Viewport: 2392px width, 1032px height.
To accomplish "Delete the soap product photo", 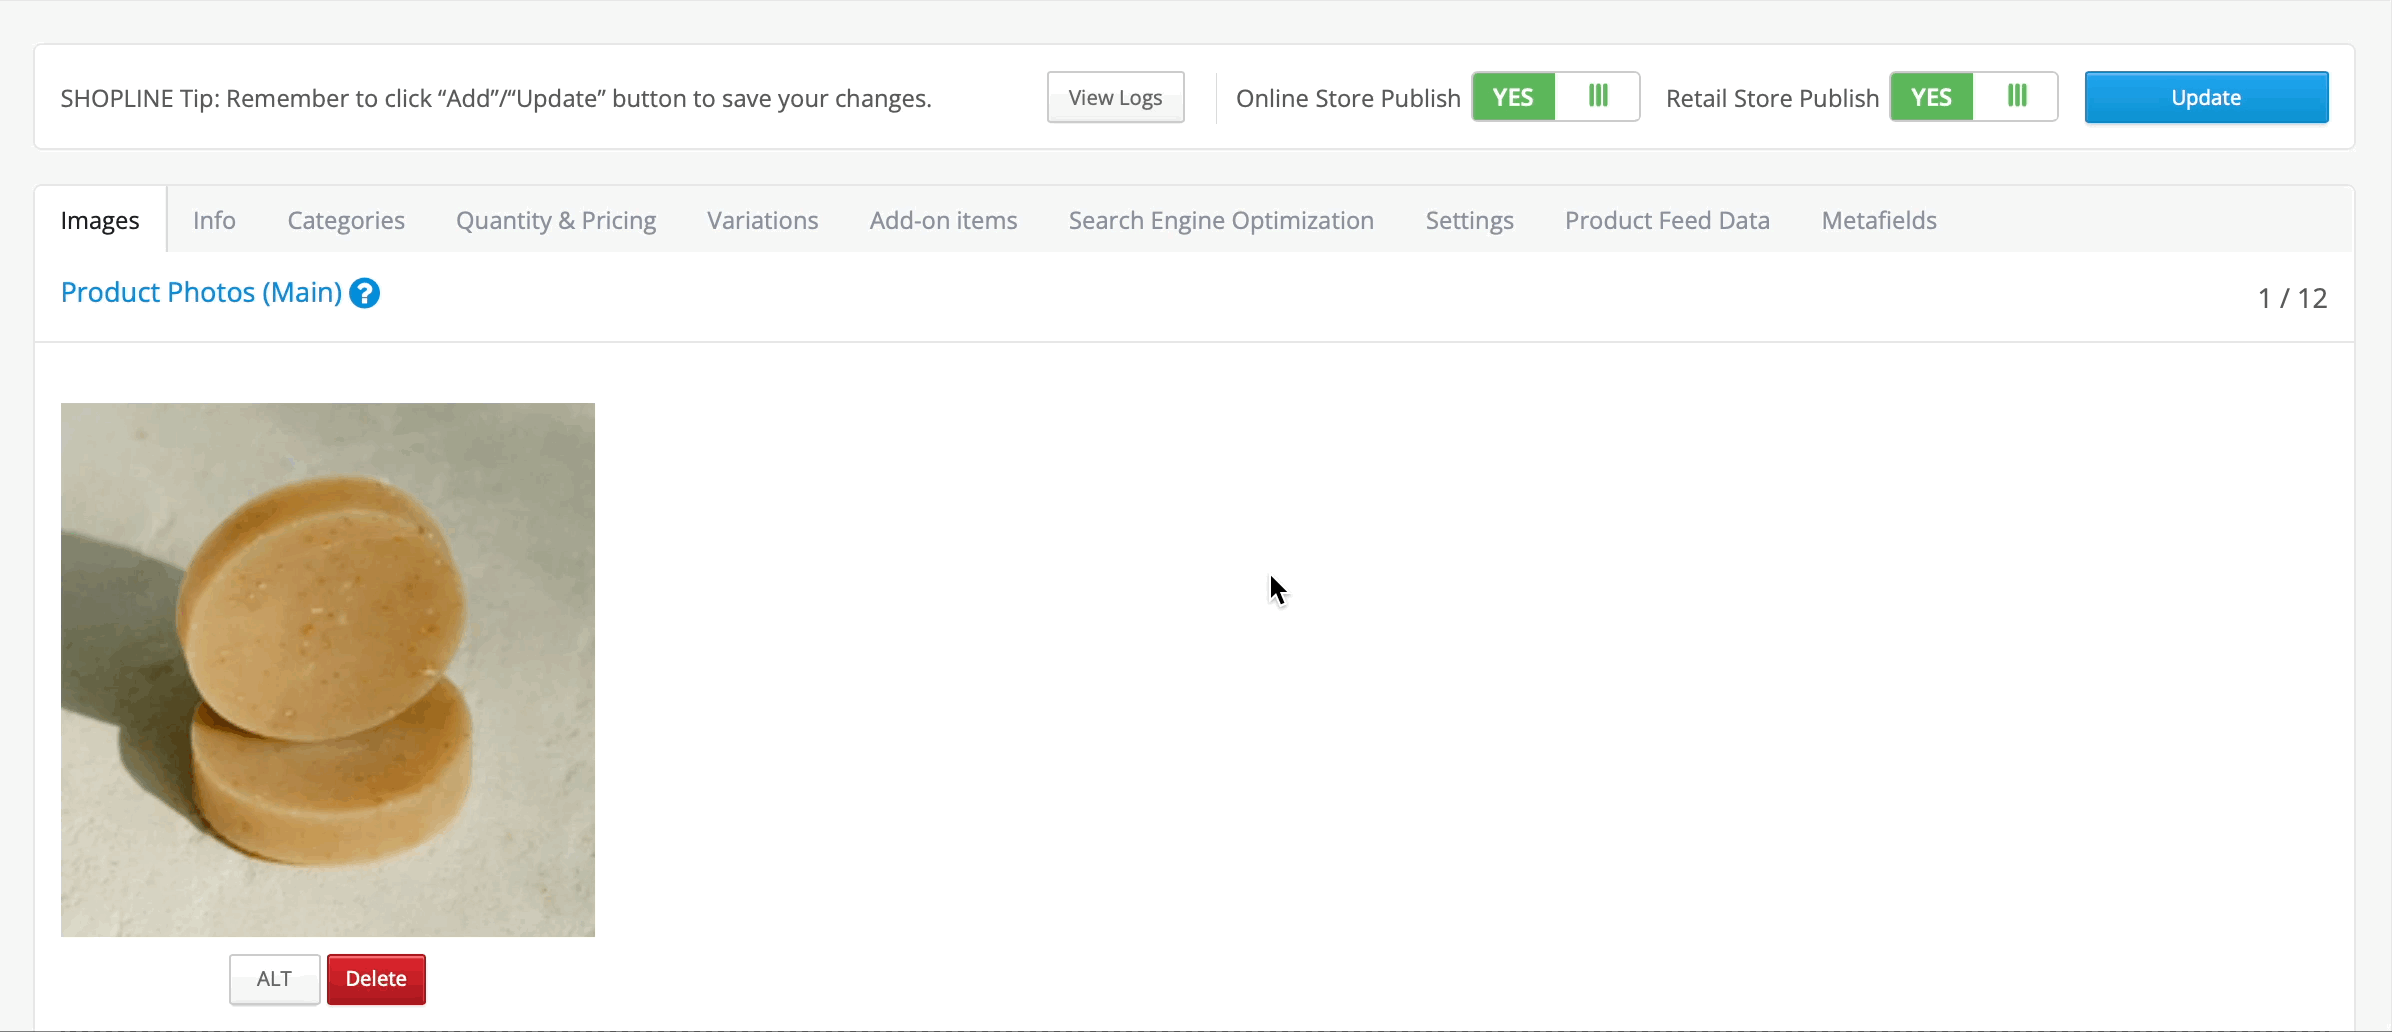I will coord(376,979).
